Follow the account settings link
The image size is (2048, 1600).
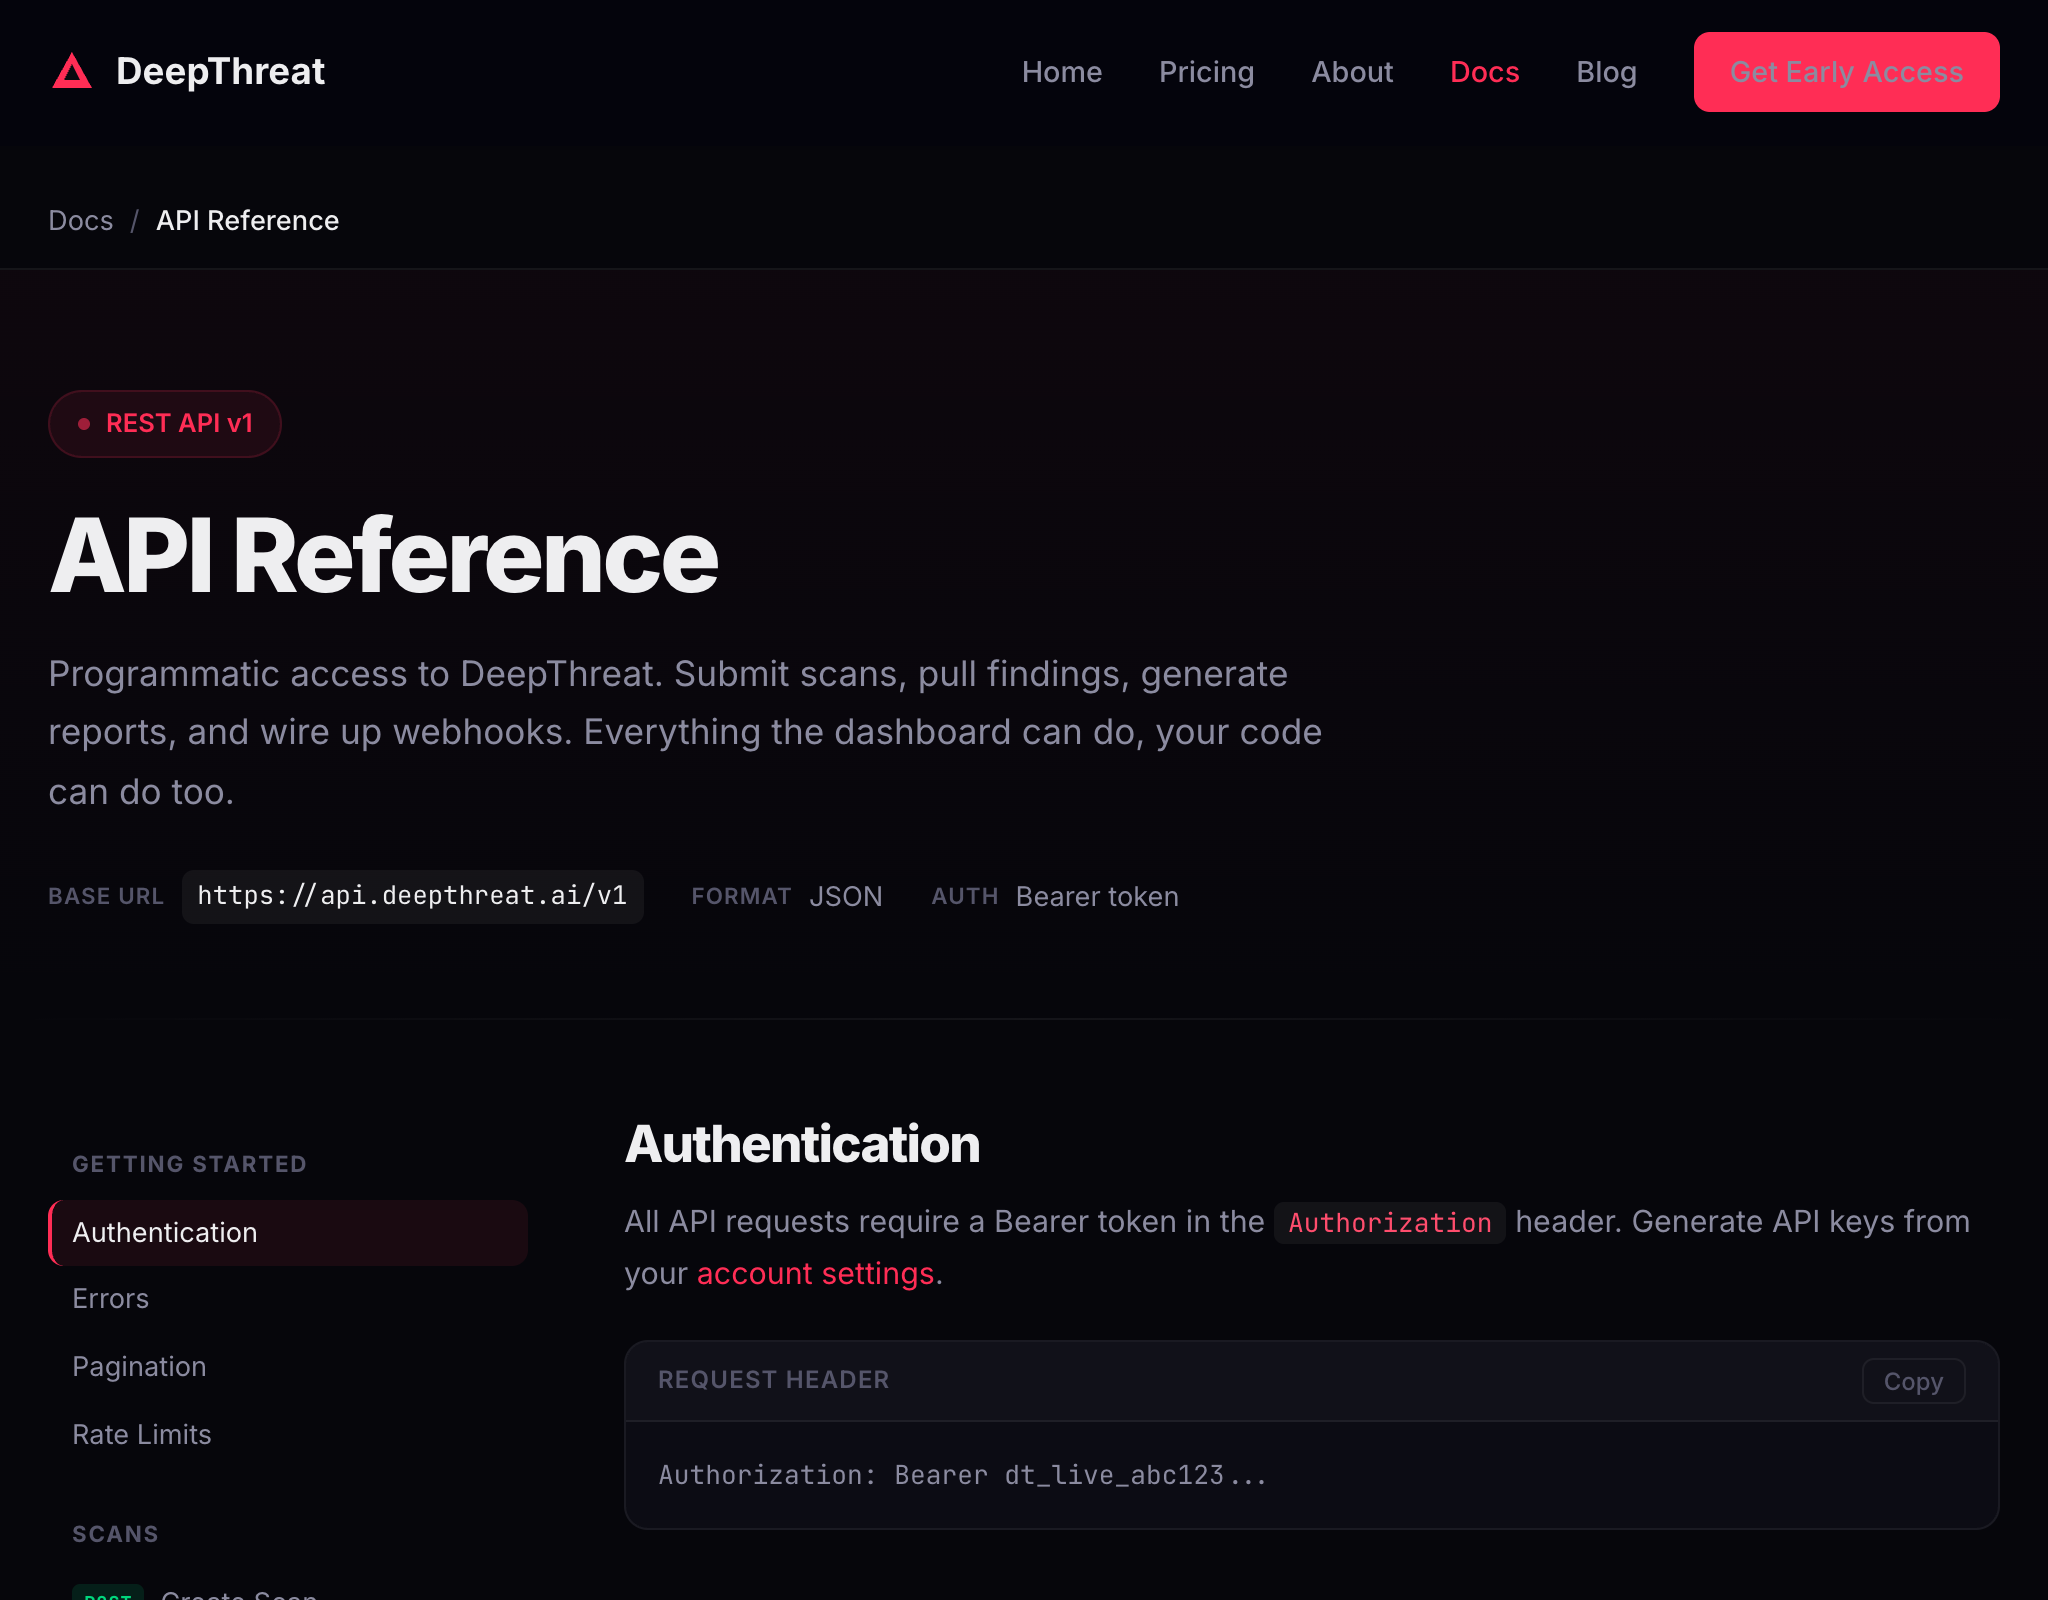pos(815,1274)
